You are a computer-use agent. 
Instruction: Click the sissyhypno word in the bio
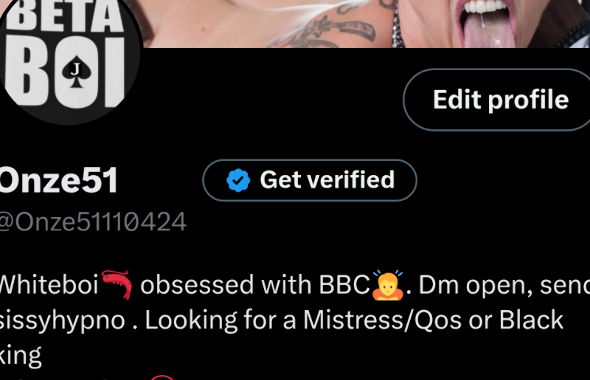coord(62,321)
